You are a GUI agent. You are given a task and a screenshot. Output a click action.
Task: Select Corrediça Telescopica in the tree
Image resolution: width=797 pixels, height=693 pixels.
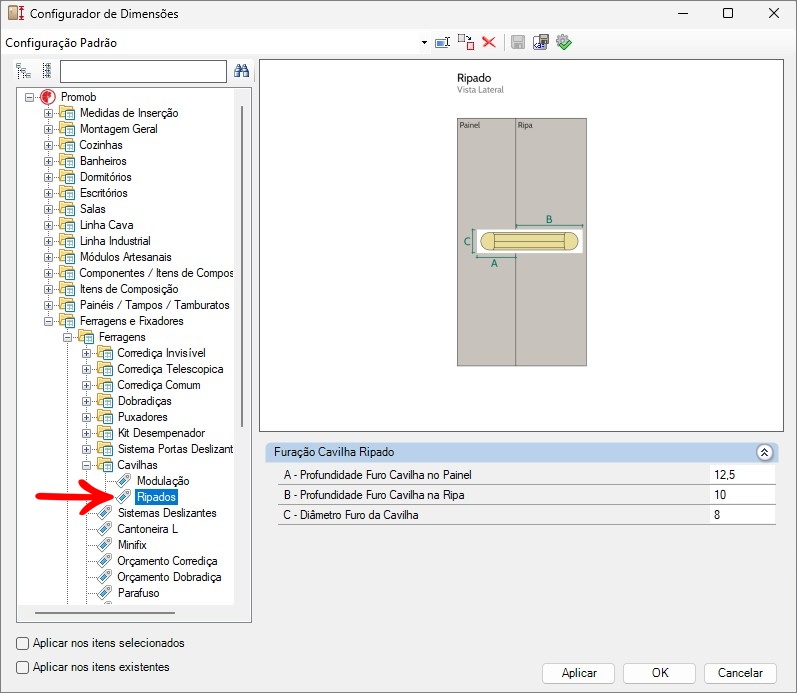170,369
